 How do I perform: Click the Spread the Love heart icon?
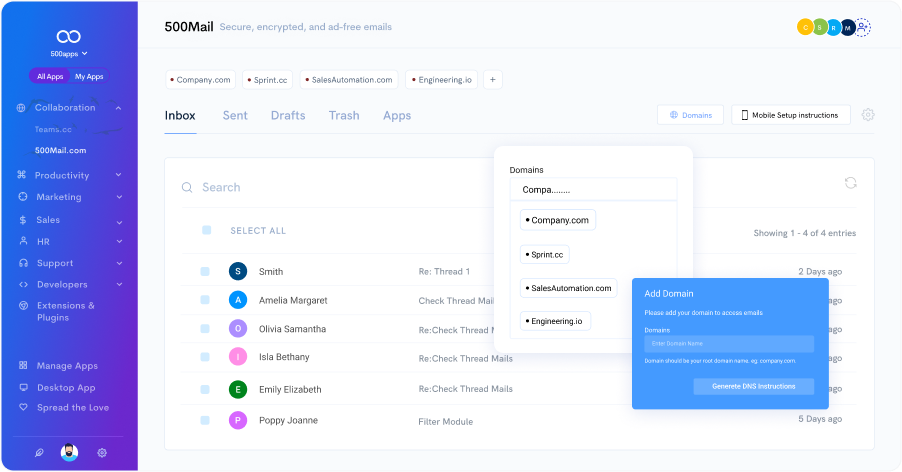[23, 407]
